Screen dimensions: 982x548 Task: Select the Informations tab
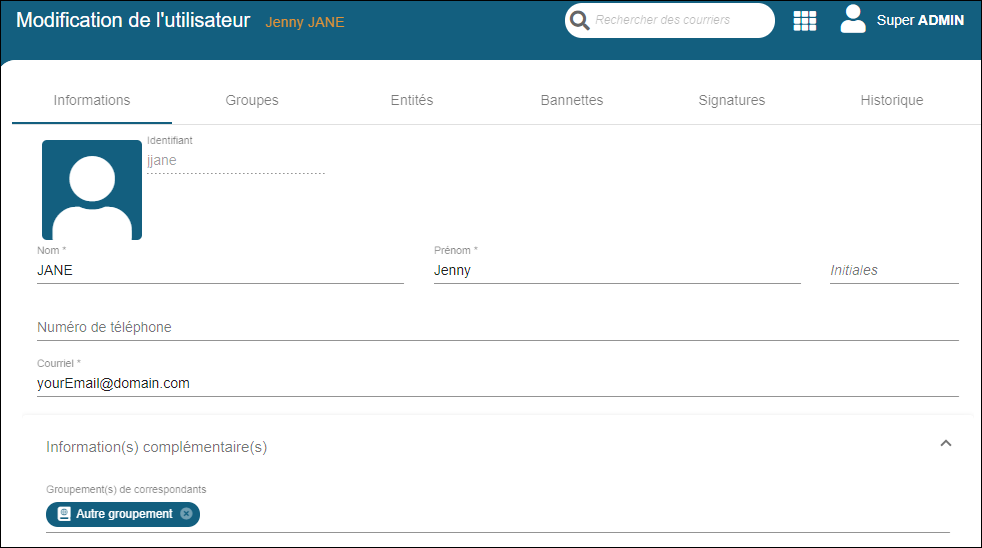92,100
